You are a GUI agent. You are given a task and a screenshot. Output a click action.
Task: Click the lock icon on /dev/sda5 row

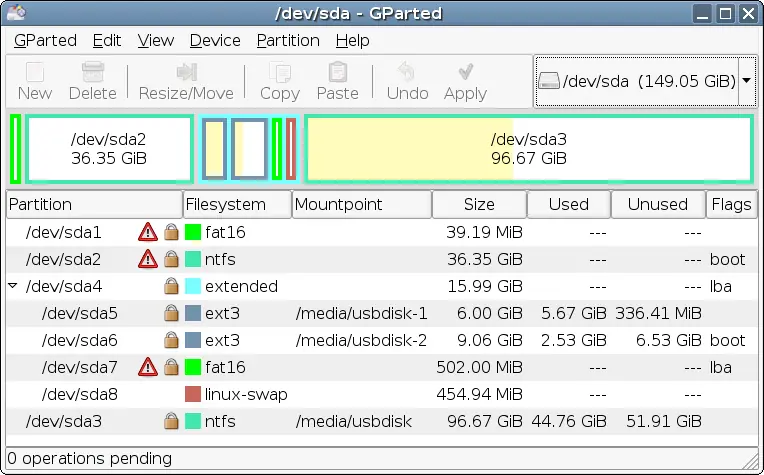coord(171,313)
